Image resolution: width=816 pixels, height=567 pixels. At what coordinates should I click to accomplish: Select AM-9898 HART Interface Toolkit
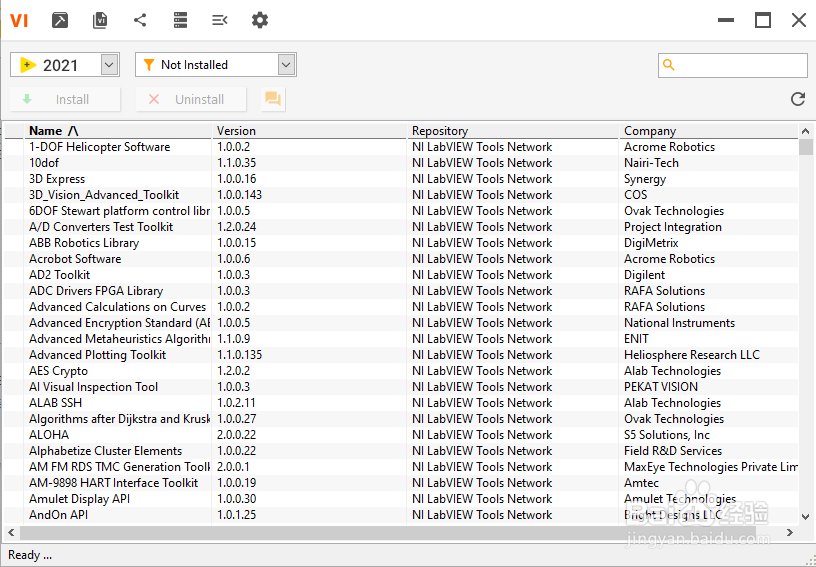[401, 483]
